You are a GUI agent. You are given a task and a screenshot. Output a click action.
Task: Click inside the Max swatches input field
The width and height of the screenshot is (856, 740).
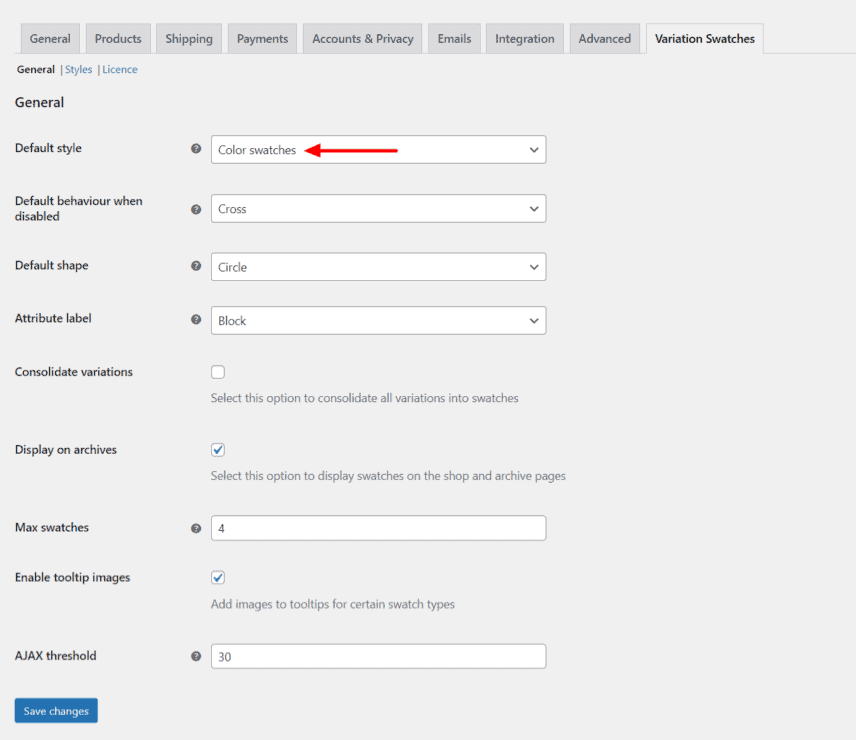point(378,528)
